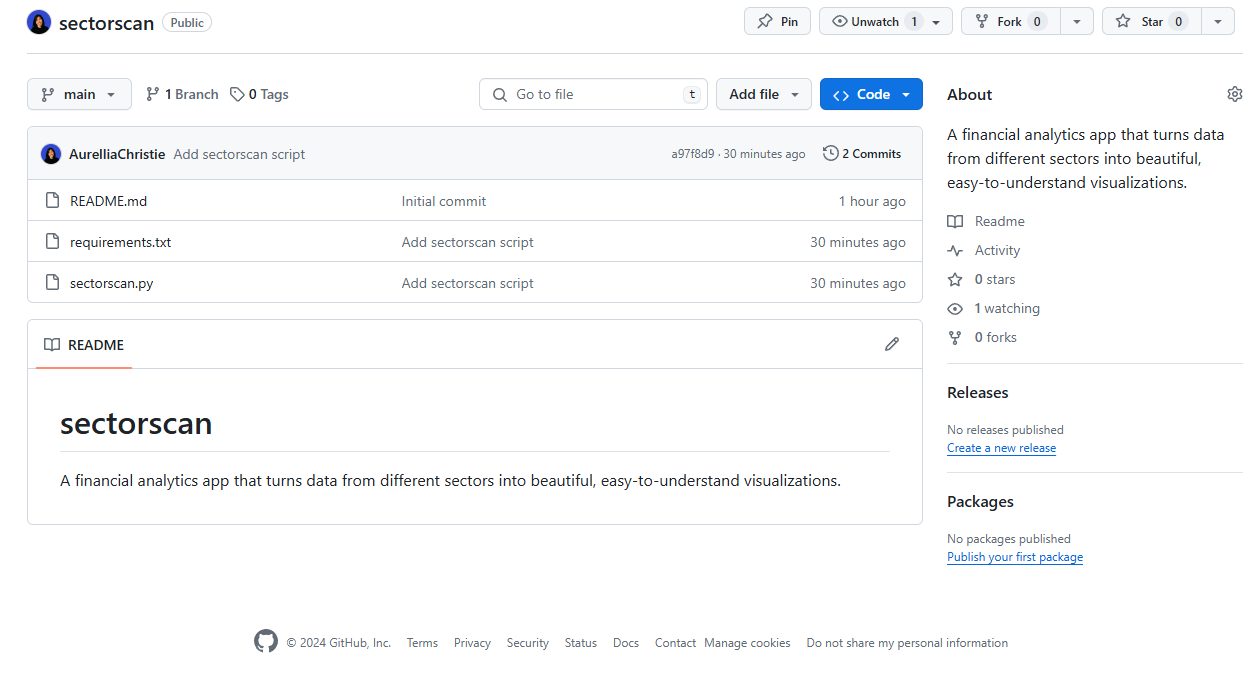Focus the Go to file search field
Screen dimensions: 1258x681
click(x=593, y=94)
